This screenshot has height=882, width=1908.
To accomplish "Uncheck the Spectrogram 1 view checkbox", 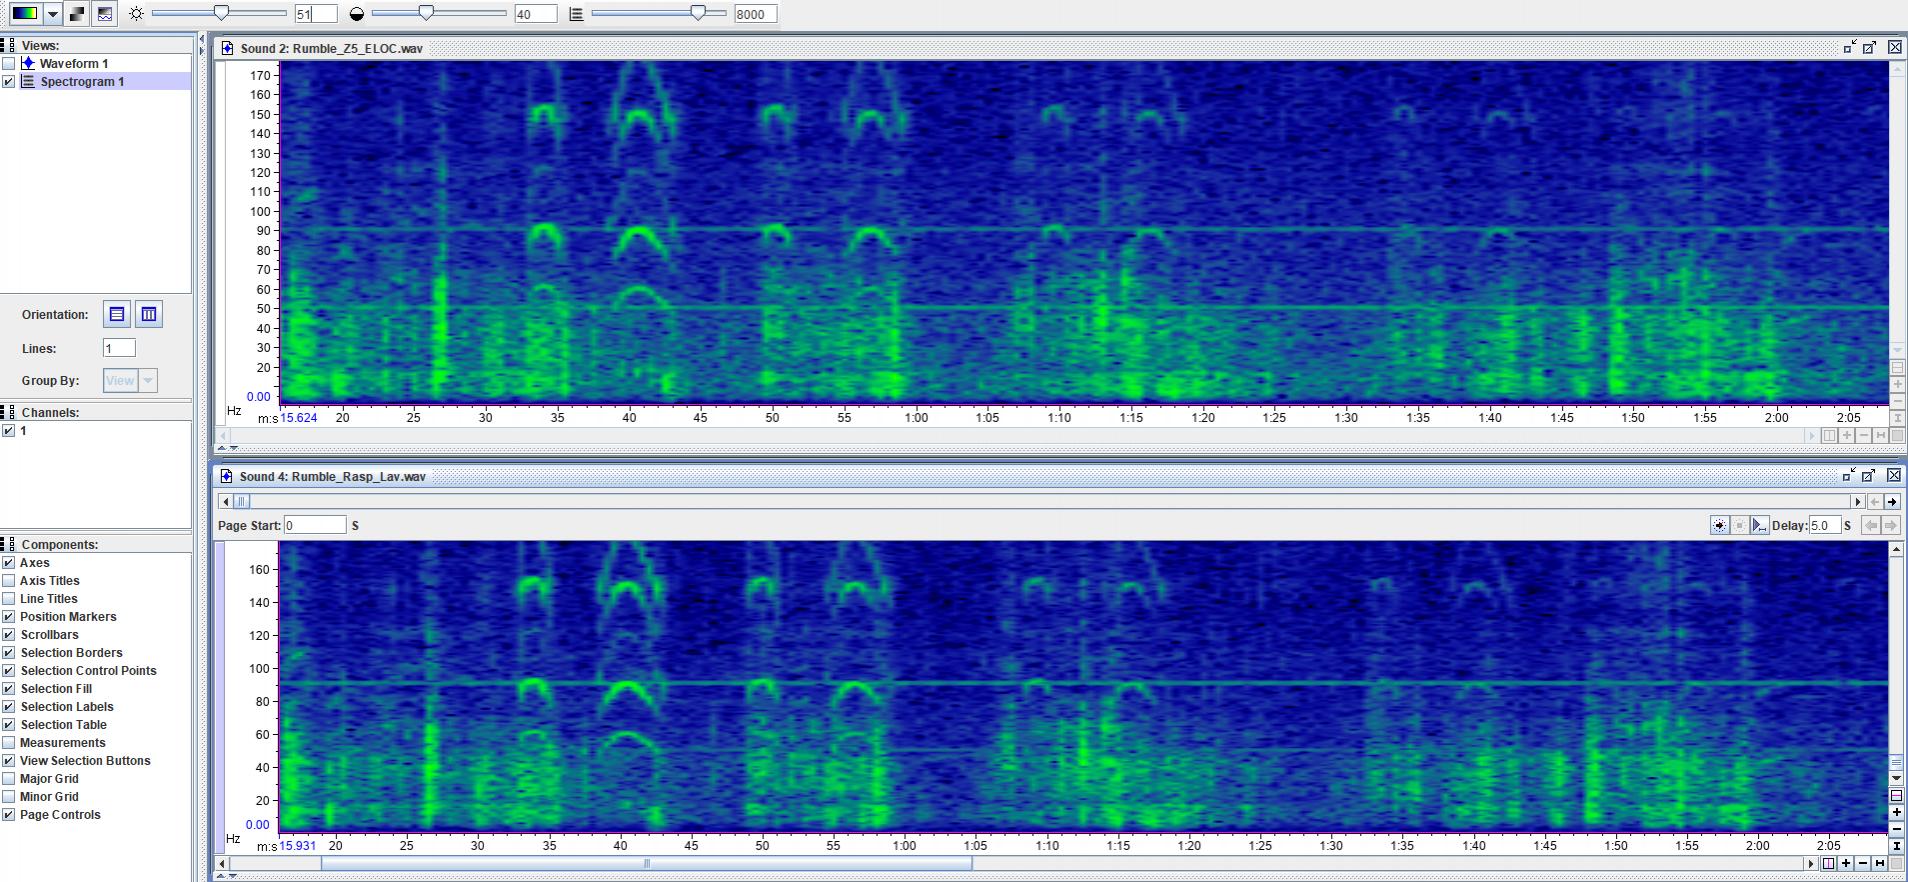I will point(9,81).
